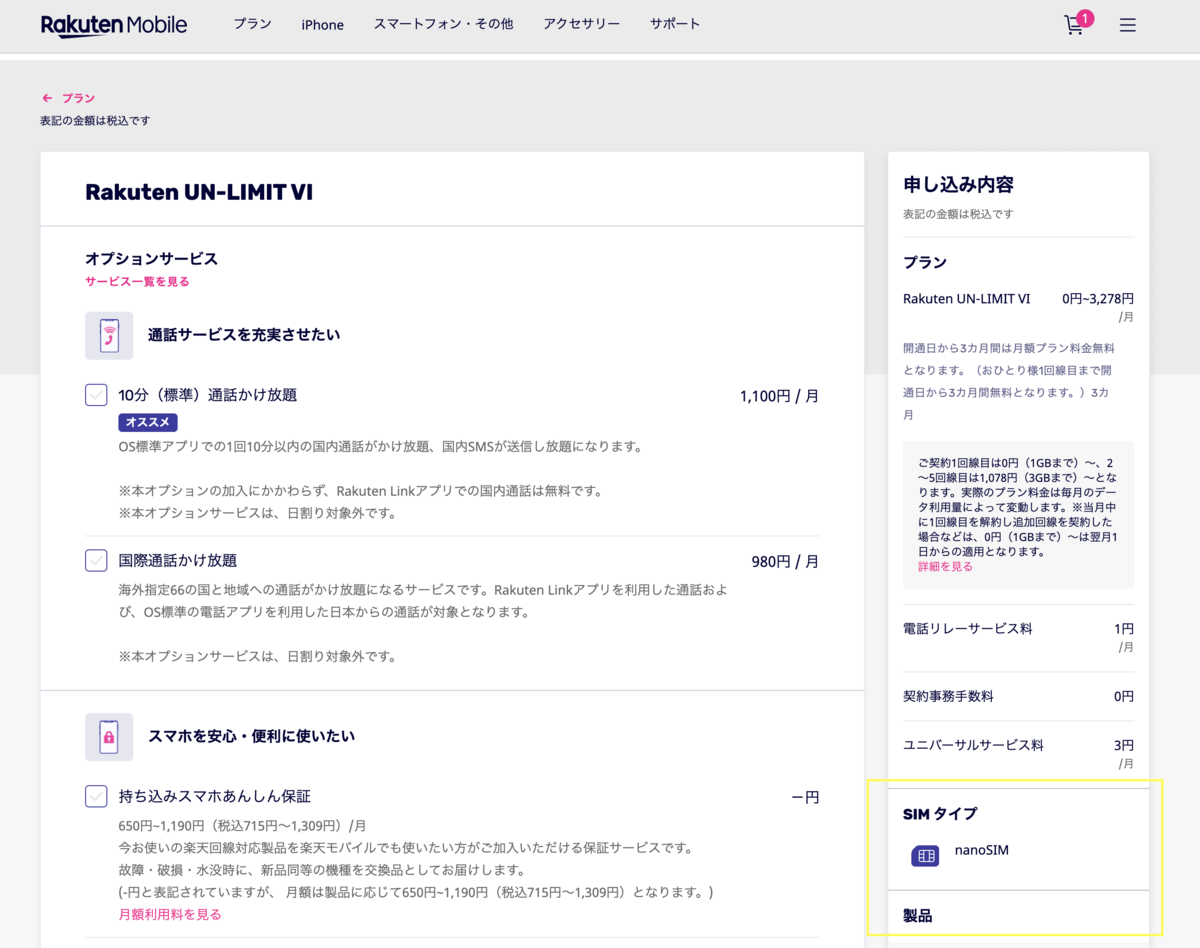Enable 持ち込みスマホあんしん保証 warranty option
The width and height of the screenshot is (1200, 948).
(x=95, y=796)
